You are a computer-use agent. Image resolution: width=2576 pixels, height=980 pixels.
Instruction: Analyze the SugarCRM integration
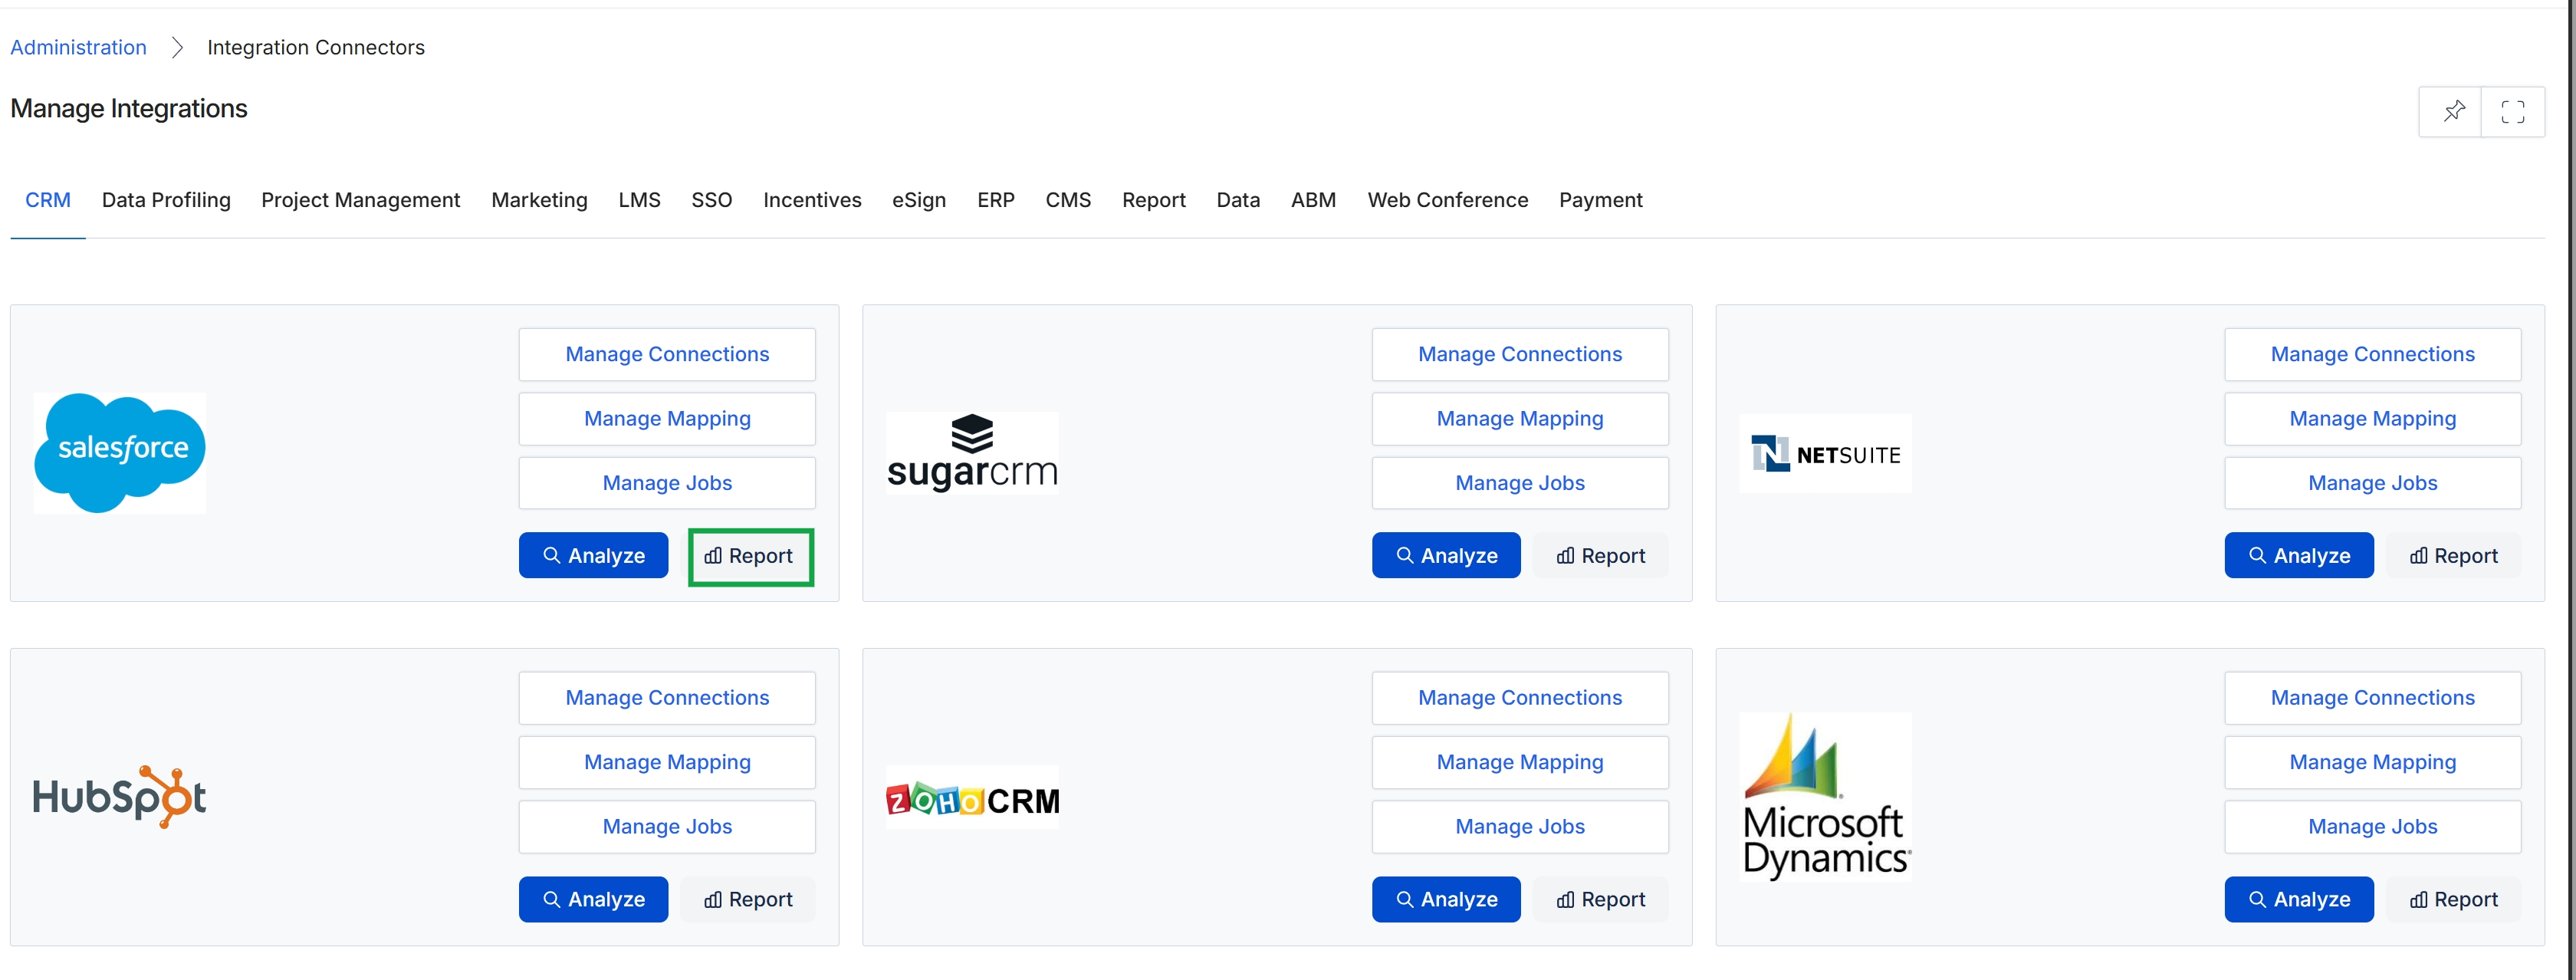click(x=1446, y=555)
